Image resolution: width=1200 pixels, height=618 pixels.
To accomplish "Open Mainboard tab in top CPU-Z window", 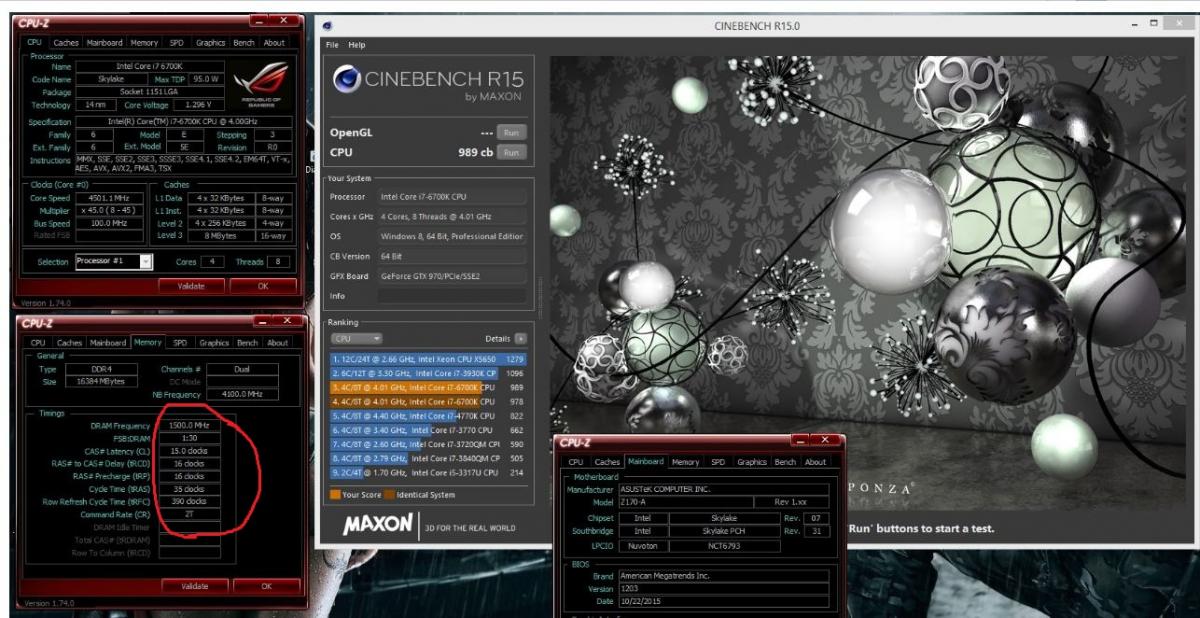I will [x=104, y=43].
